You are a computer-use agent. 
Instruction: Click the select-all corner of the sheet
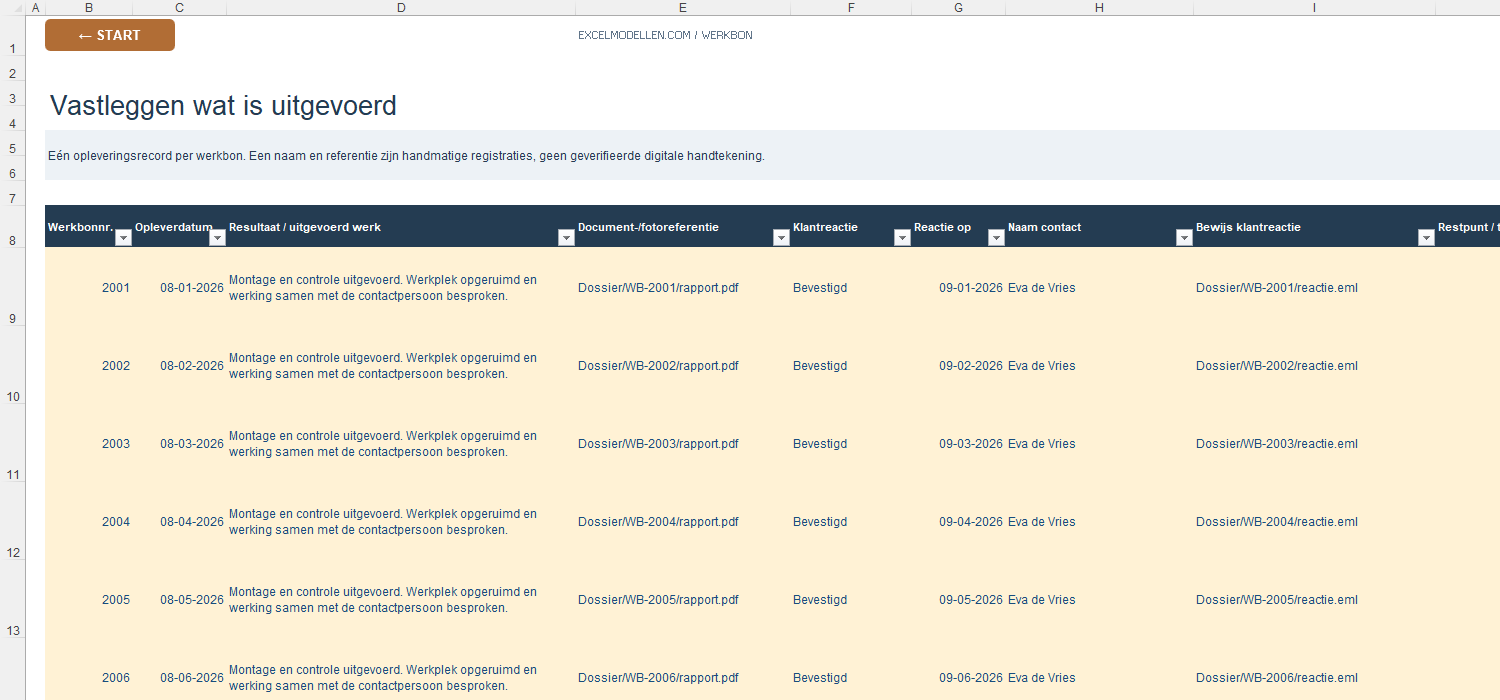pos(12,8)
